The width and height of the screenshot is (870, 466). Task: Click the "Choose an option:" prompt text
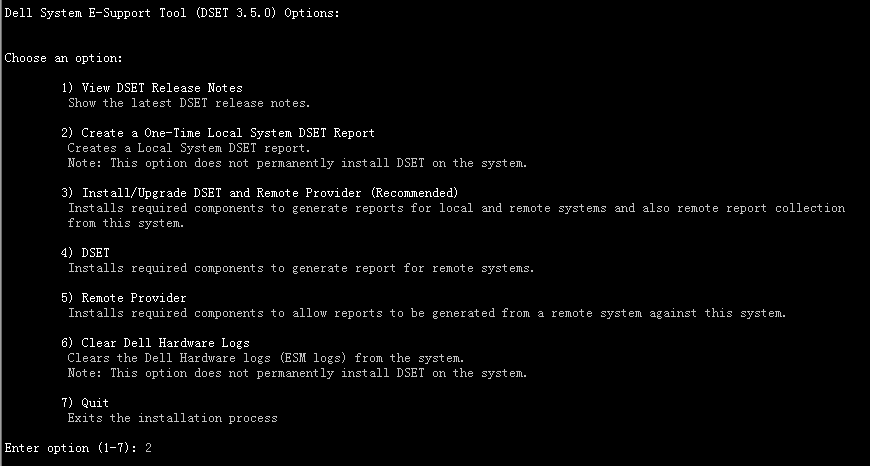[63, 58]
